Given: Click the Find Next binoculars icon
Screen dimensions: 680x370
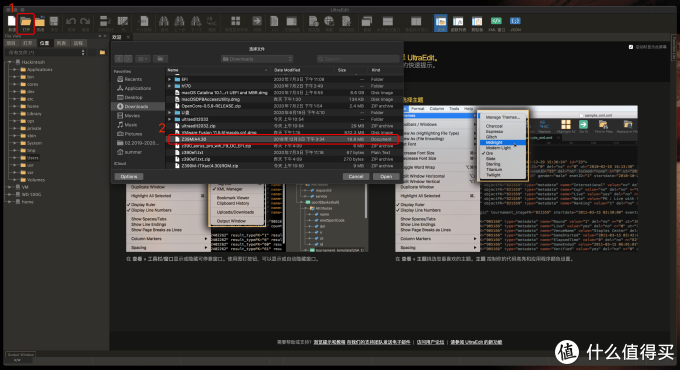Looking at the screenshot, I should (196, 21).
